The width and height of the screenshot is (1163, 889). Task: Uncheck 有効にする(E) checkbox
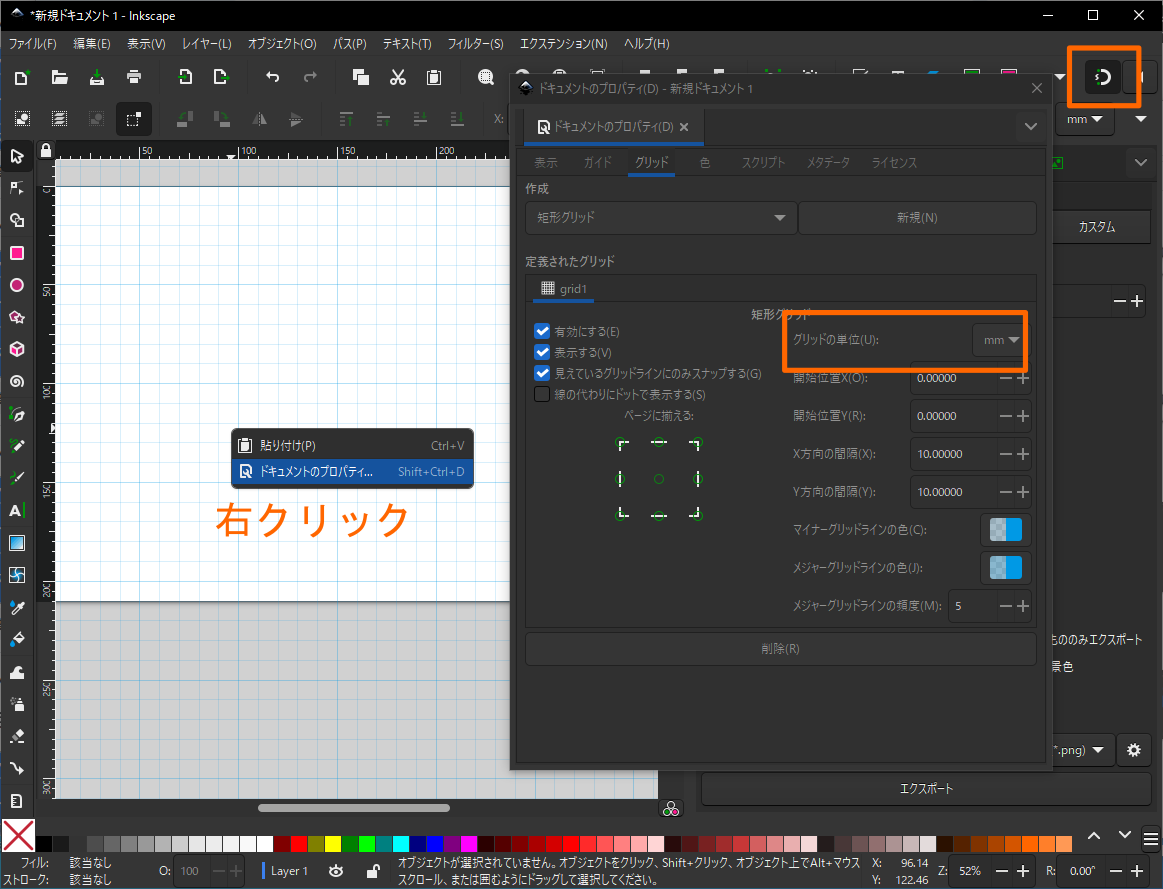pyautogui.click(x=542, y=331)
